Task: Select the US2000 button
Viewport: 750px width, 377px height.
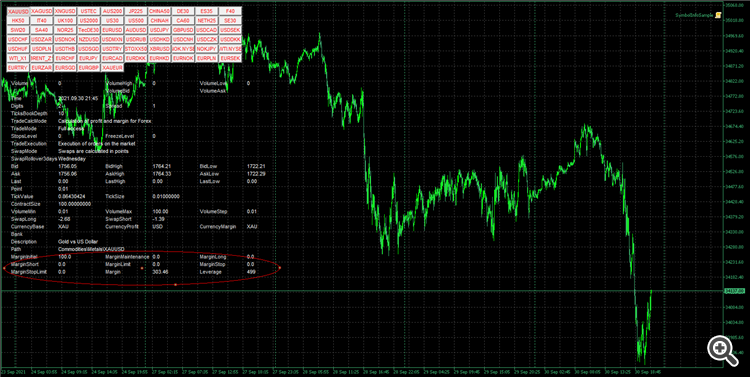Action: [88, 21]
